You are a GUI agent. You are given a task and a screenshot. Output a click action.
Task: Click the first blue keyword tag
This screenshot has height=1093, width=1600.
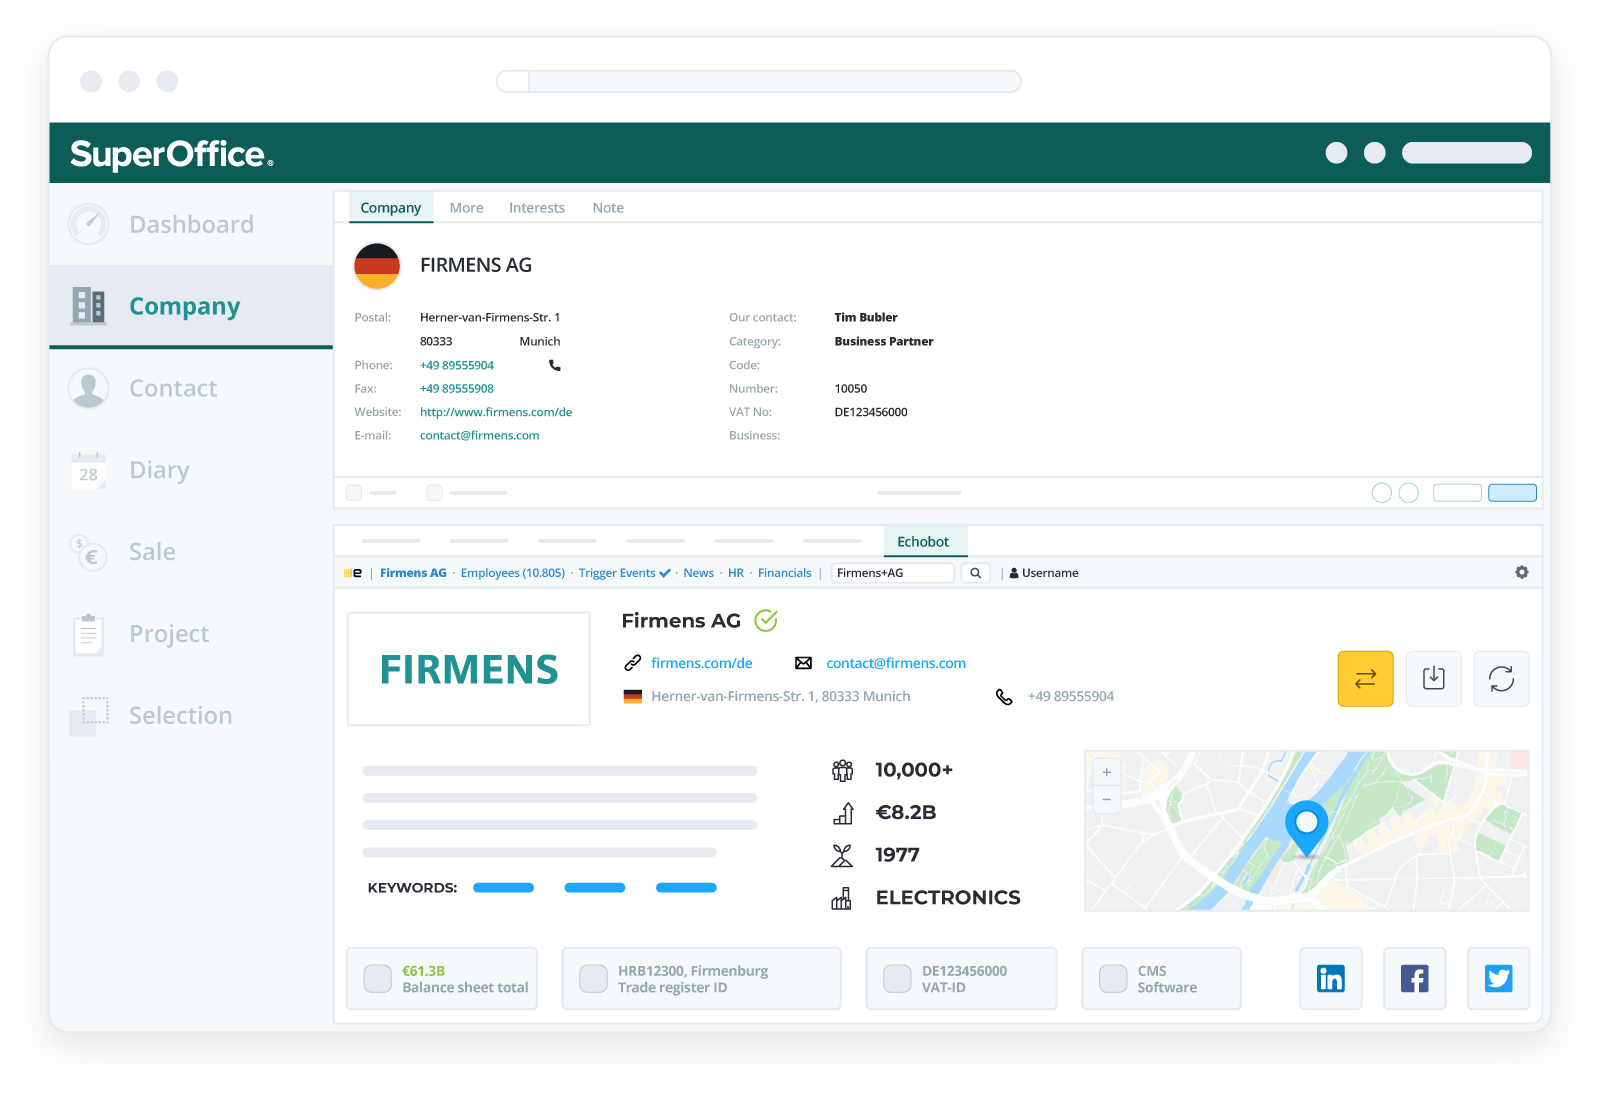click(x=503, y=888)
